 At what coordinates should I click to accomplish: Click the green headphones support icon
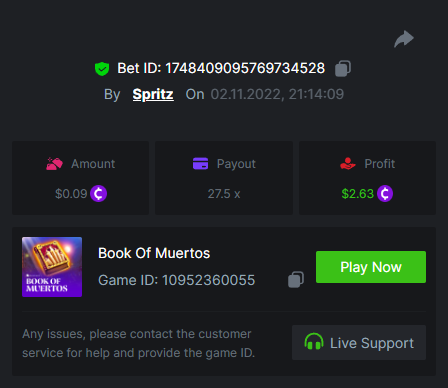pos(314,342)
